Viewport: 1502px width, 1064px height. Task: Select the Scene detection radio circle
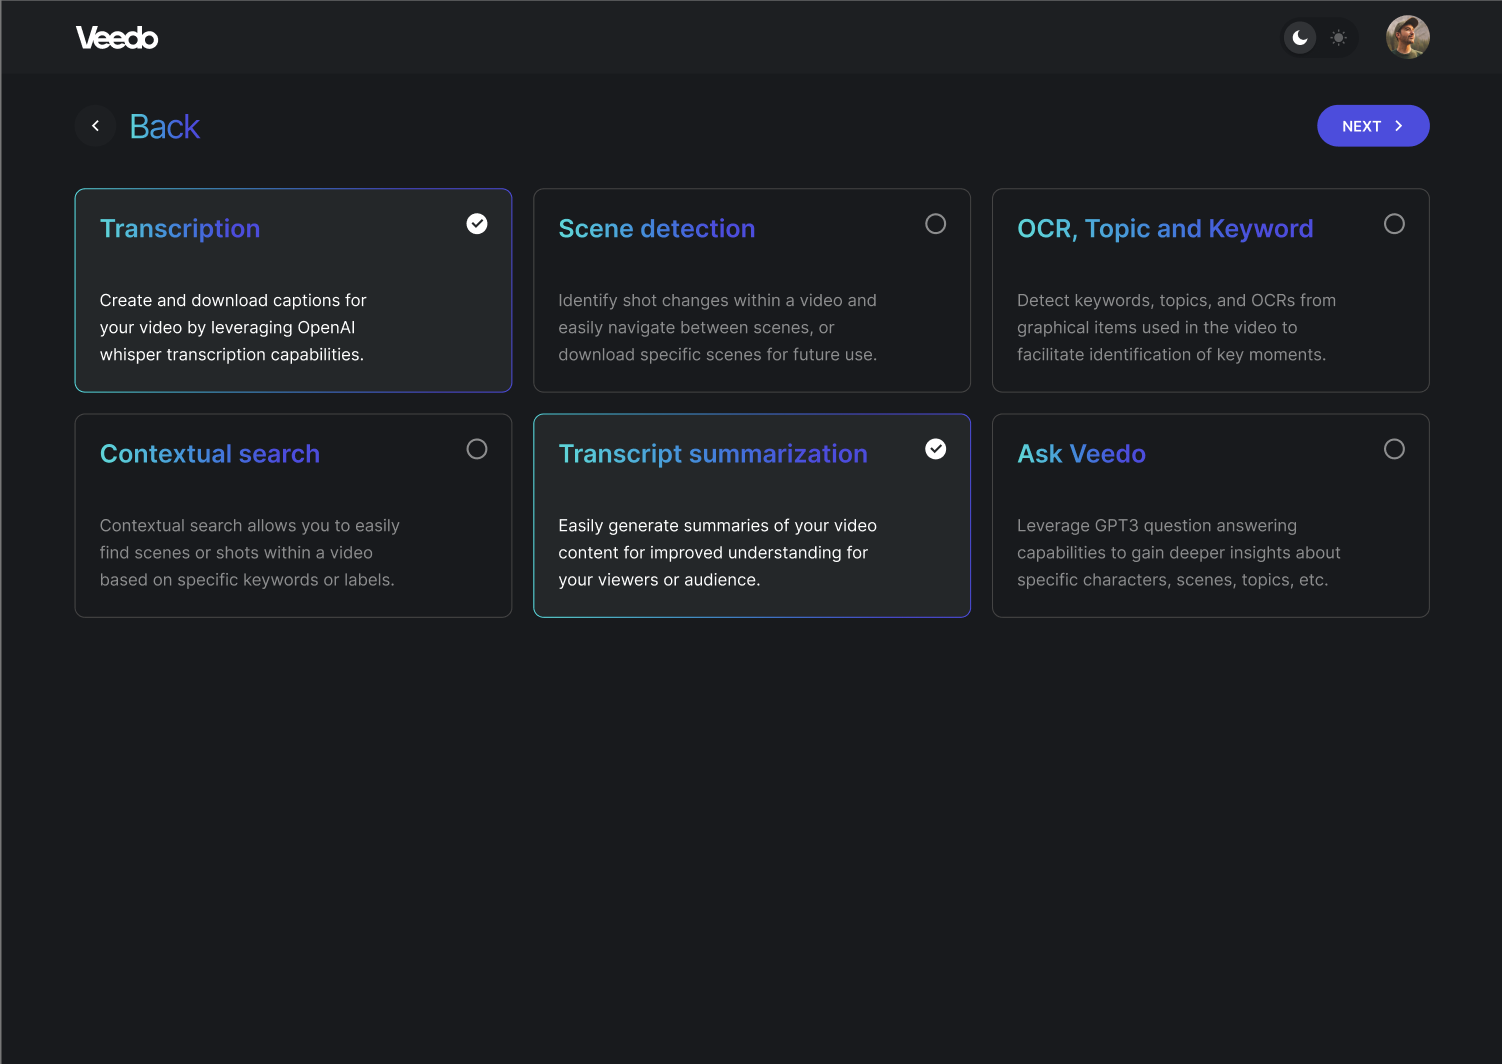(935, 224)
